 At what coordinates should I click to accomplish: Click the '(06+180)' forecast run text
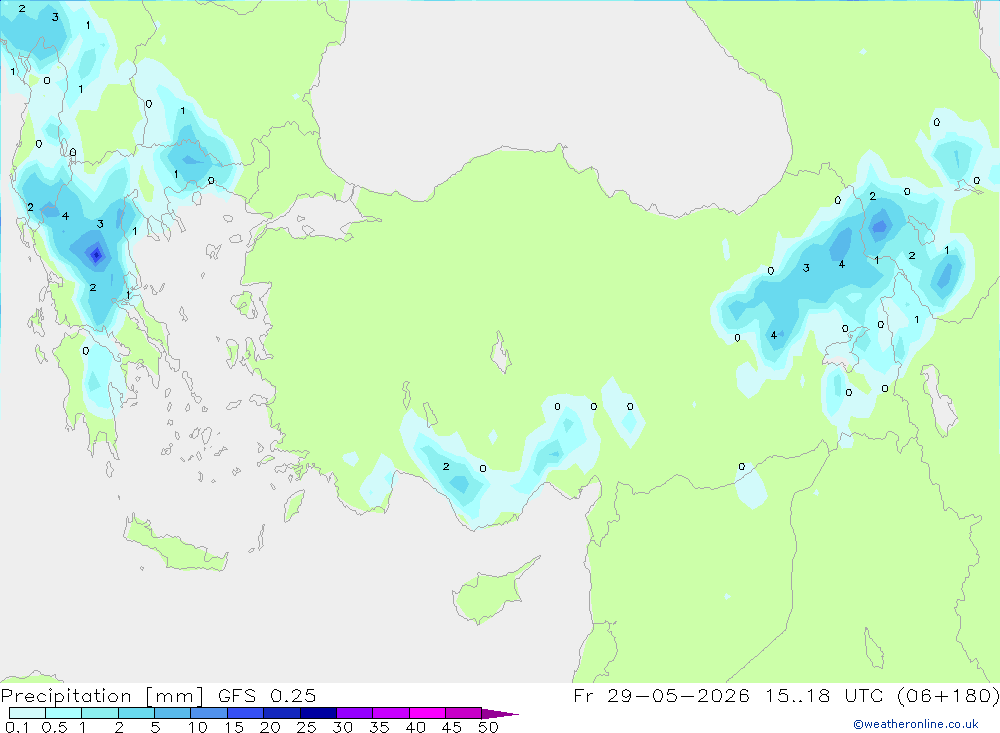click(948, 695)
